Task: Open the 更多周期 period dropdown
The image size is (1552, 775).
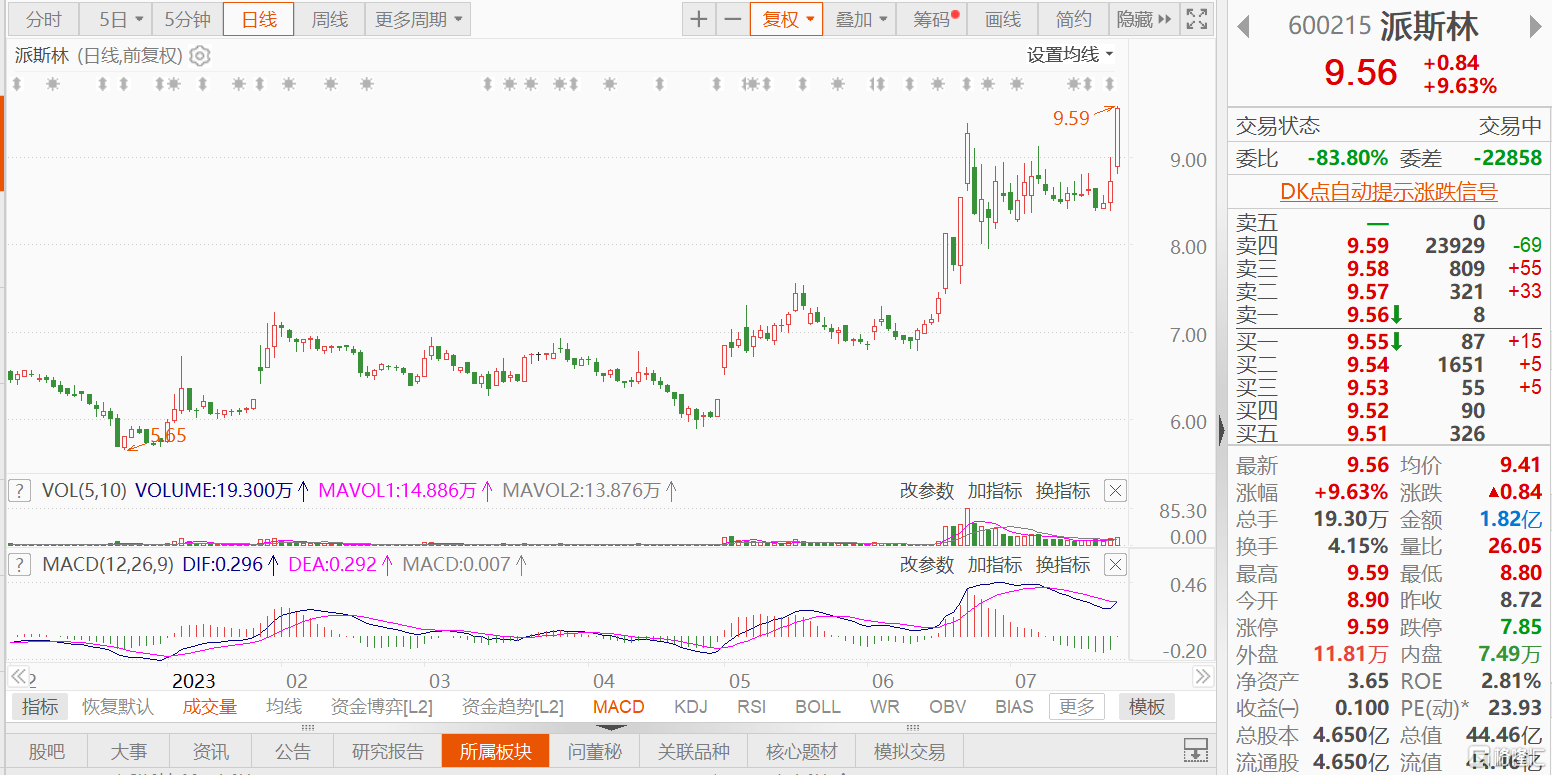Action: click(x=417, y=19)
